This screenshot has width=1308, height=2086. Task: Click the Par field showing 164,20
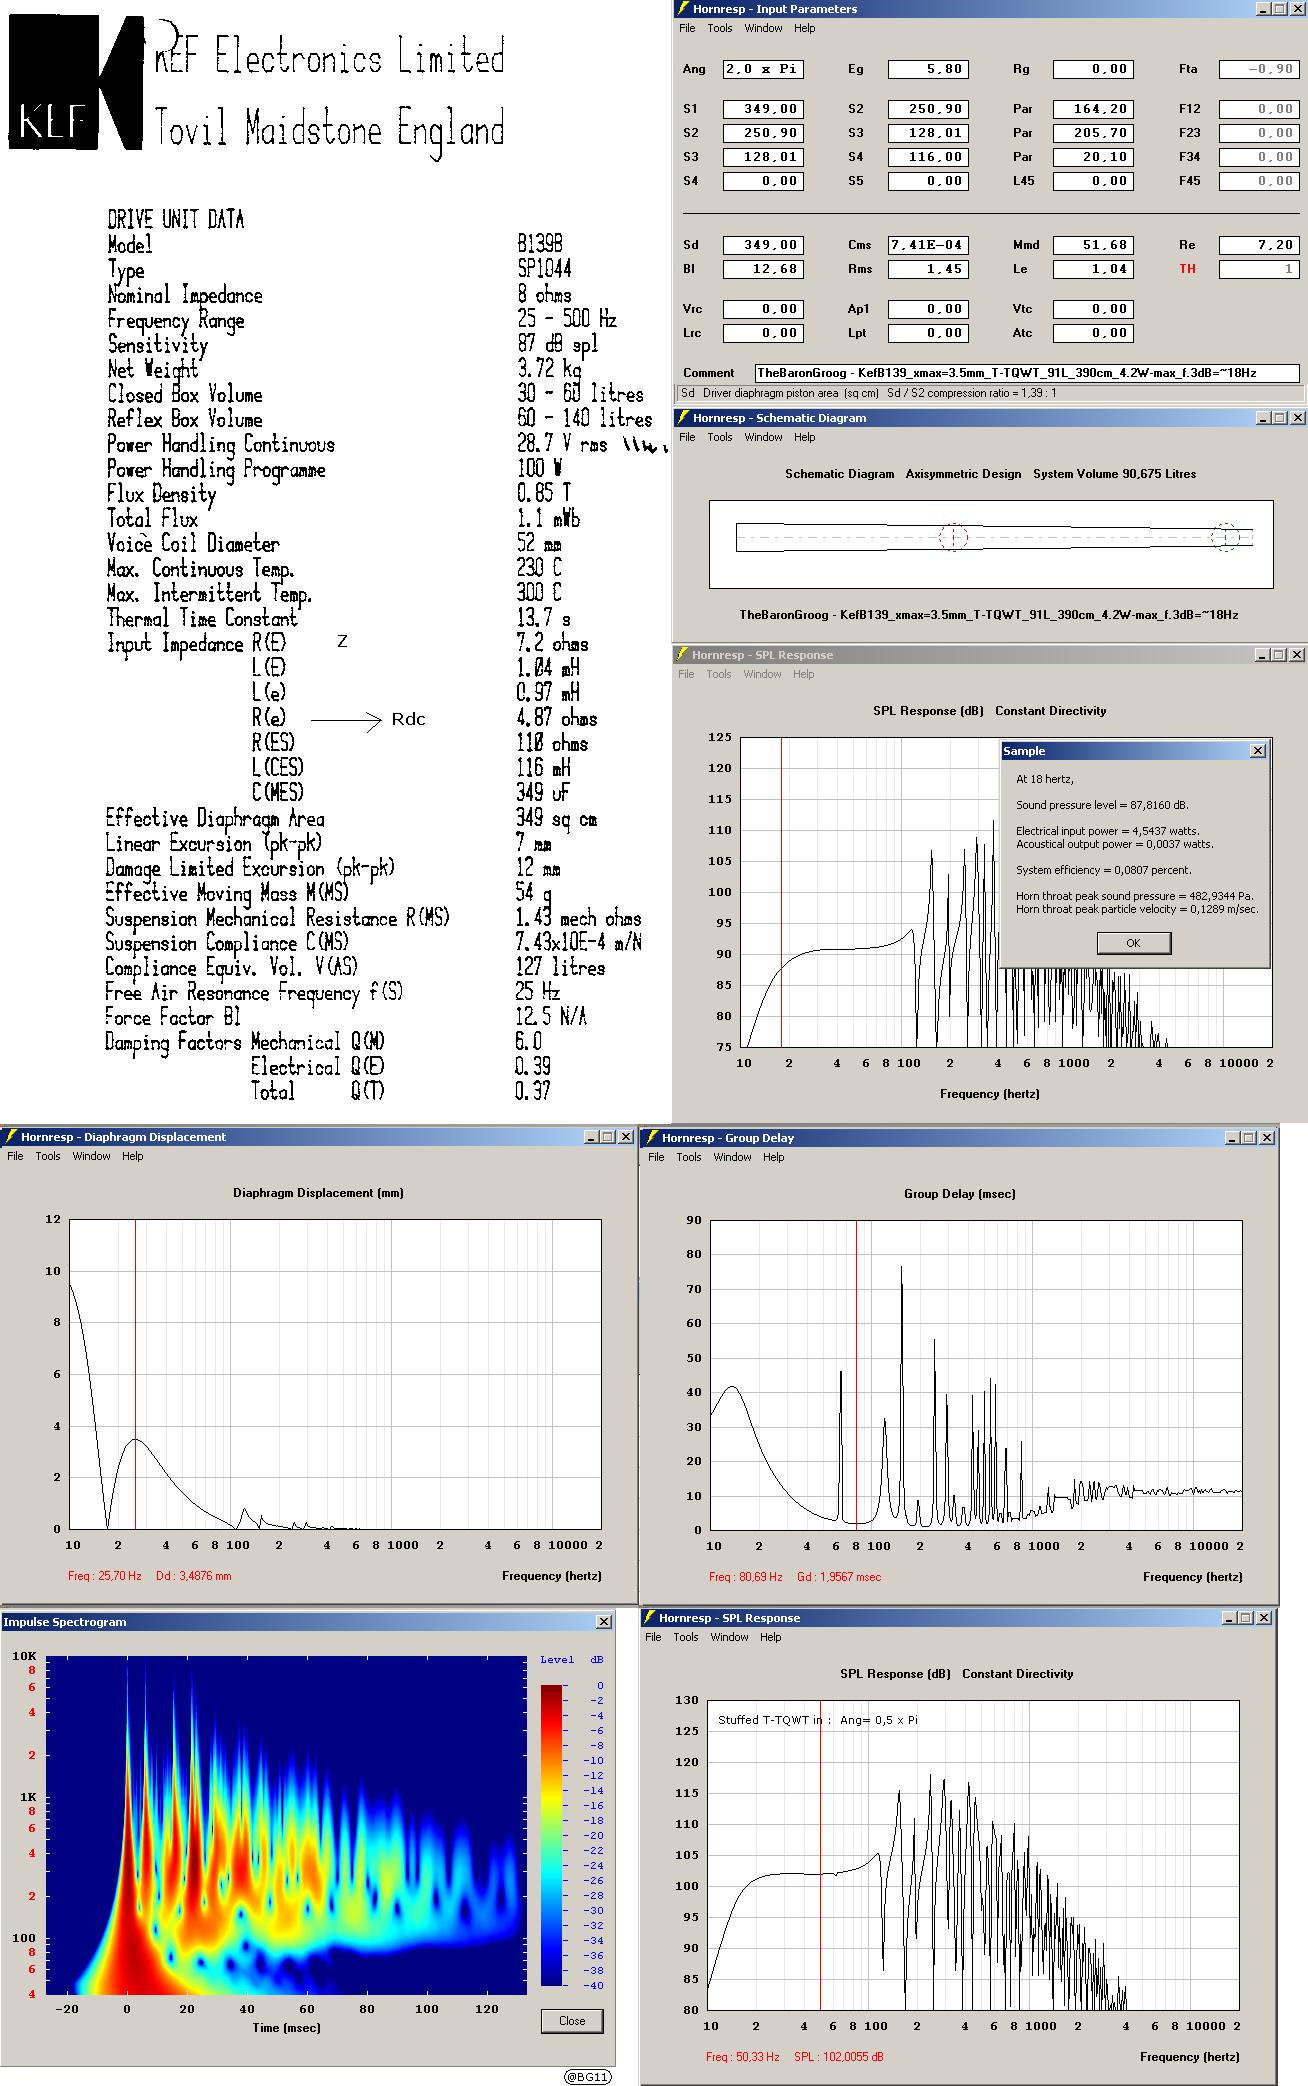click(x=1093, y=109)
